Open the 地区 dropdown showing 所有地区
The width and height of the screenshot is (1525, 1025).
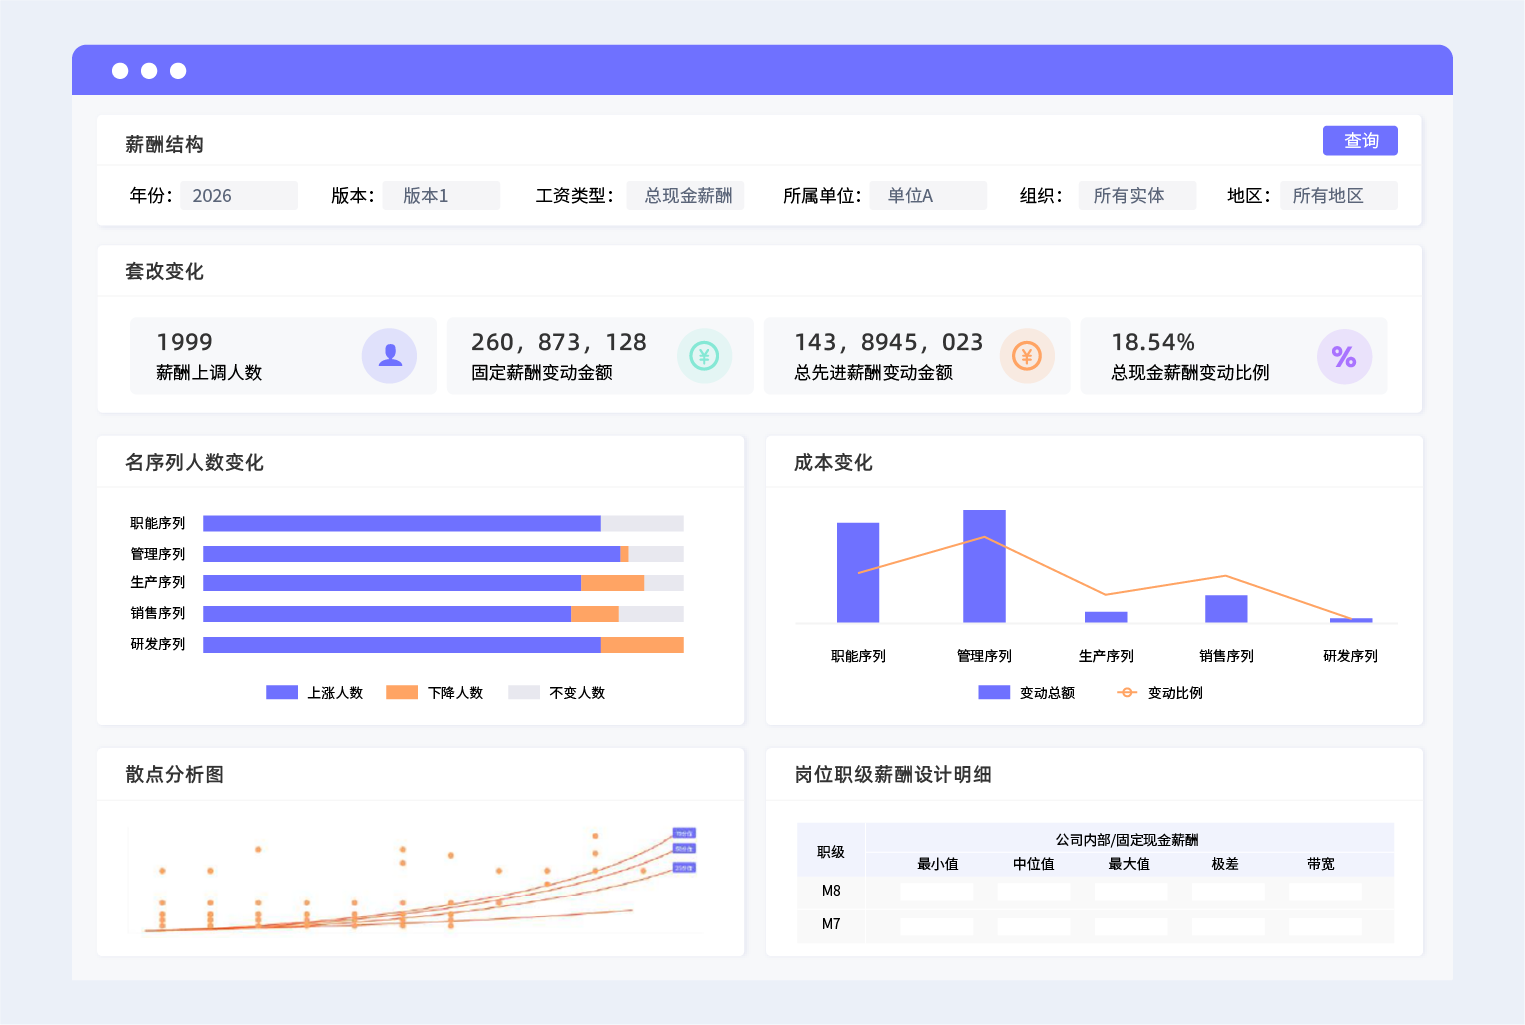coord(1339,195)
